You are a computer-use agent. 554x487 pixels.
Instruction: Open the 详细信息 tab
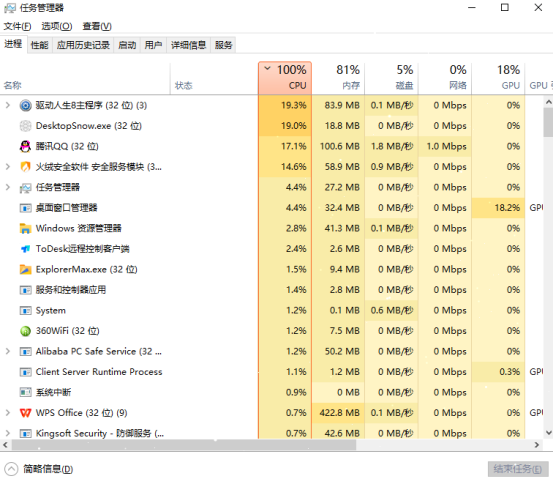(188, 45)
